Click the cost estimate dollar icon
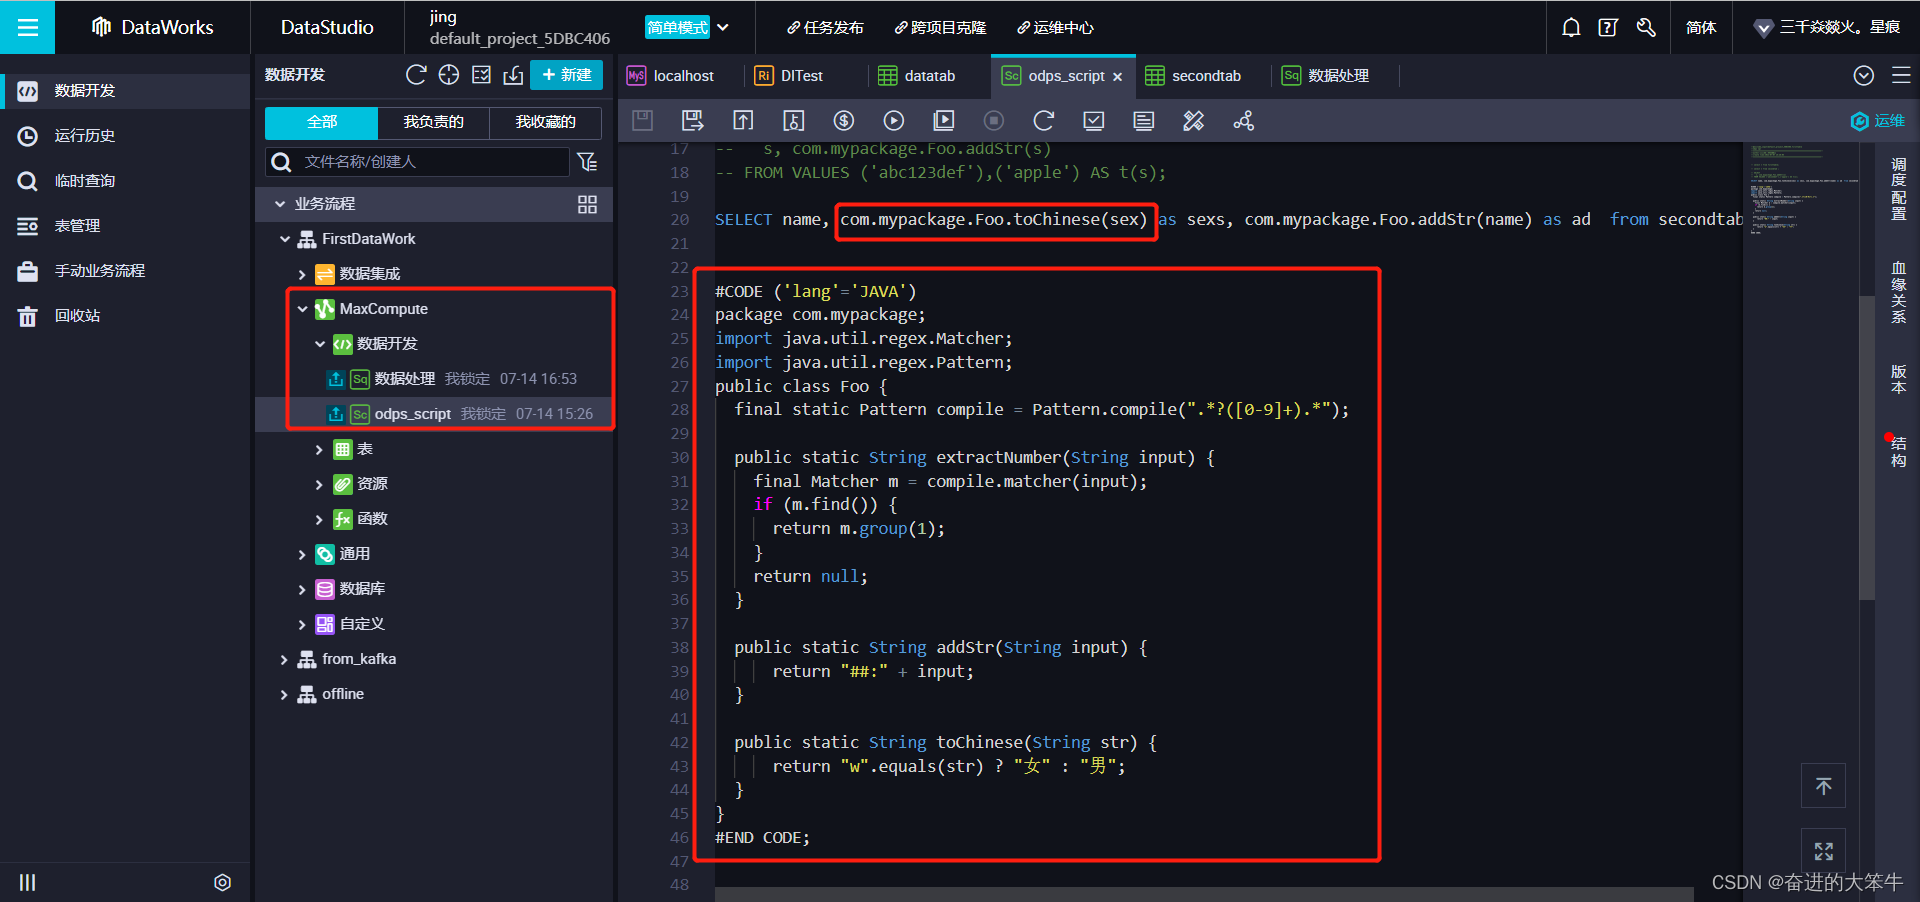This screenshot has height=902, width=1920. point(844,121)
